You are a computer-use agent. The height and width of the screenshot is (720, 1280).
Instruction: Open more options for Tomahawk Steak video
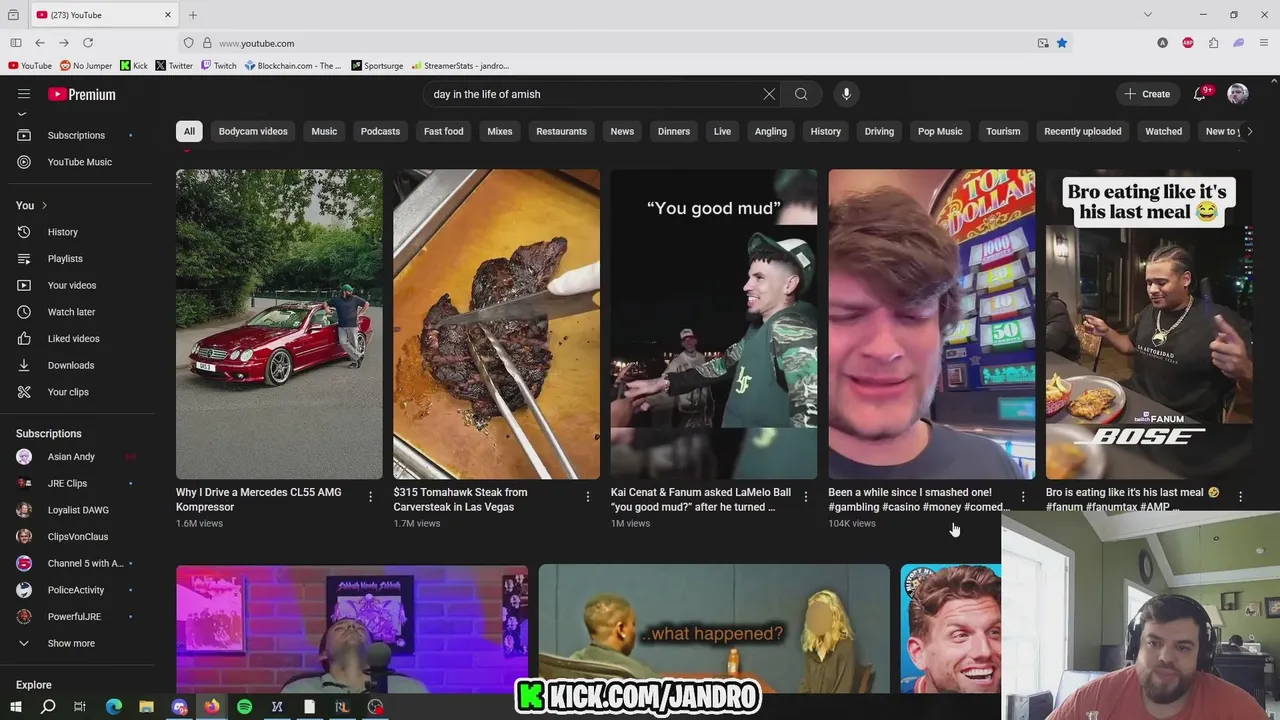[x=588, y=496]
